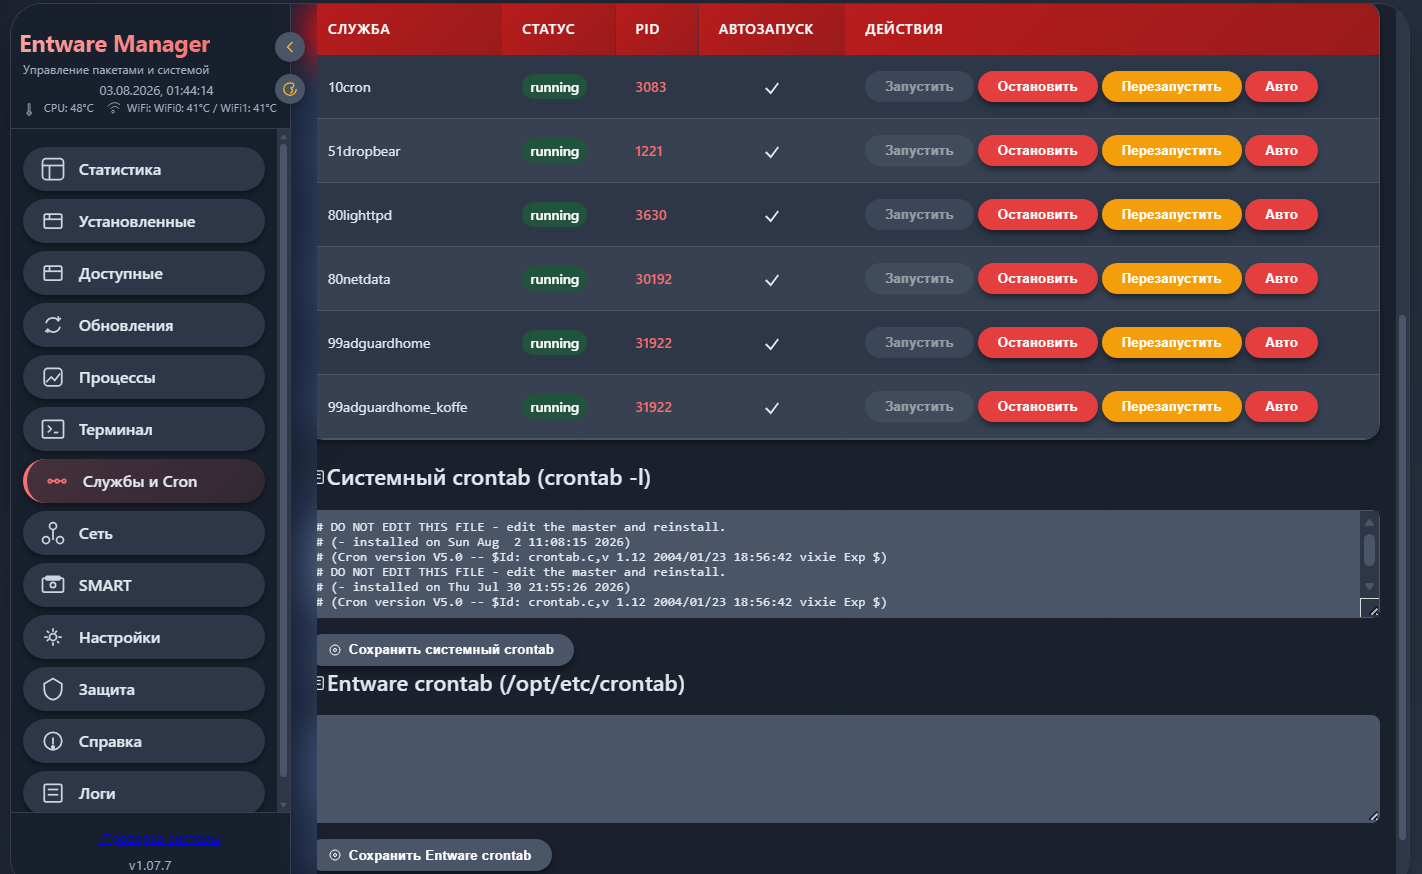The image size is (1422, 874).
Task: Click the system crontab scrollbar down arrow
Action: click(1370, 587)
